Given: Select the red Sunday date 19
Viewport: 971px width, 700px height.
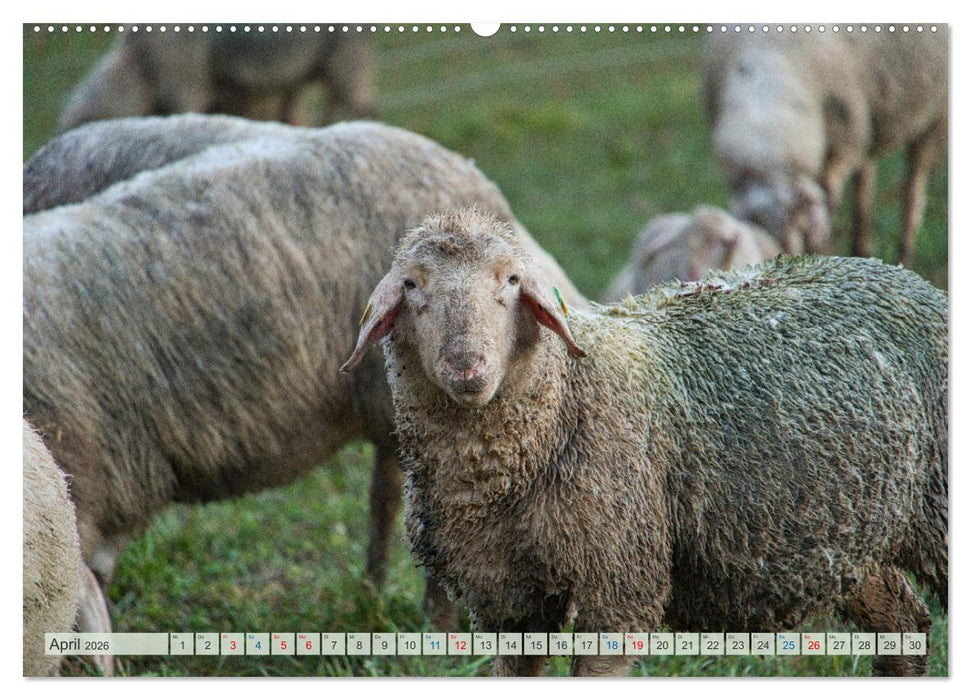Looking at the screenshot, I should [x=636, y=647].
